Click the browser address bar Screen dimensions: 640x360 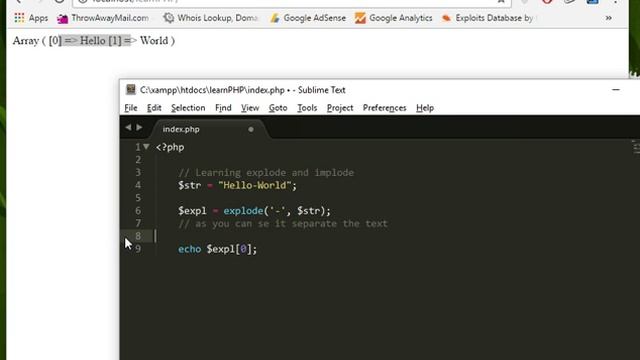tap(290, 2)
